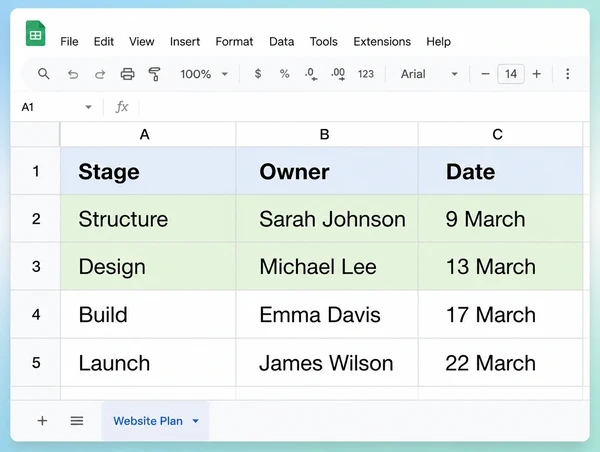The width and height of the screenshot is (600, 452).
Task: Select the Stage header cell
Action: (x=148, y=171)
